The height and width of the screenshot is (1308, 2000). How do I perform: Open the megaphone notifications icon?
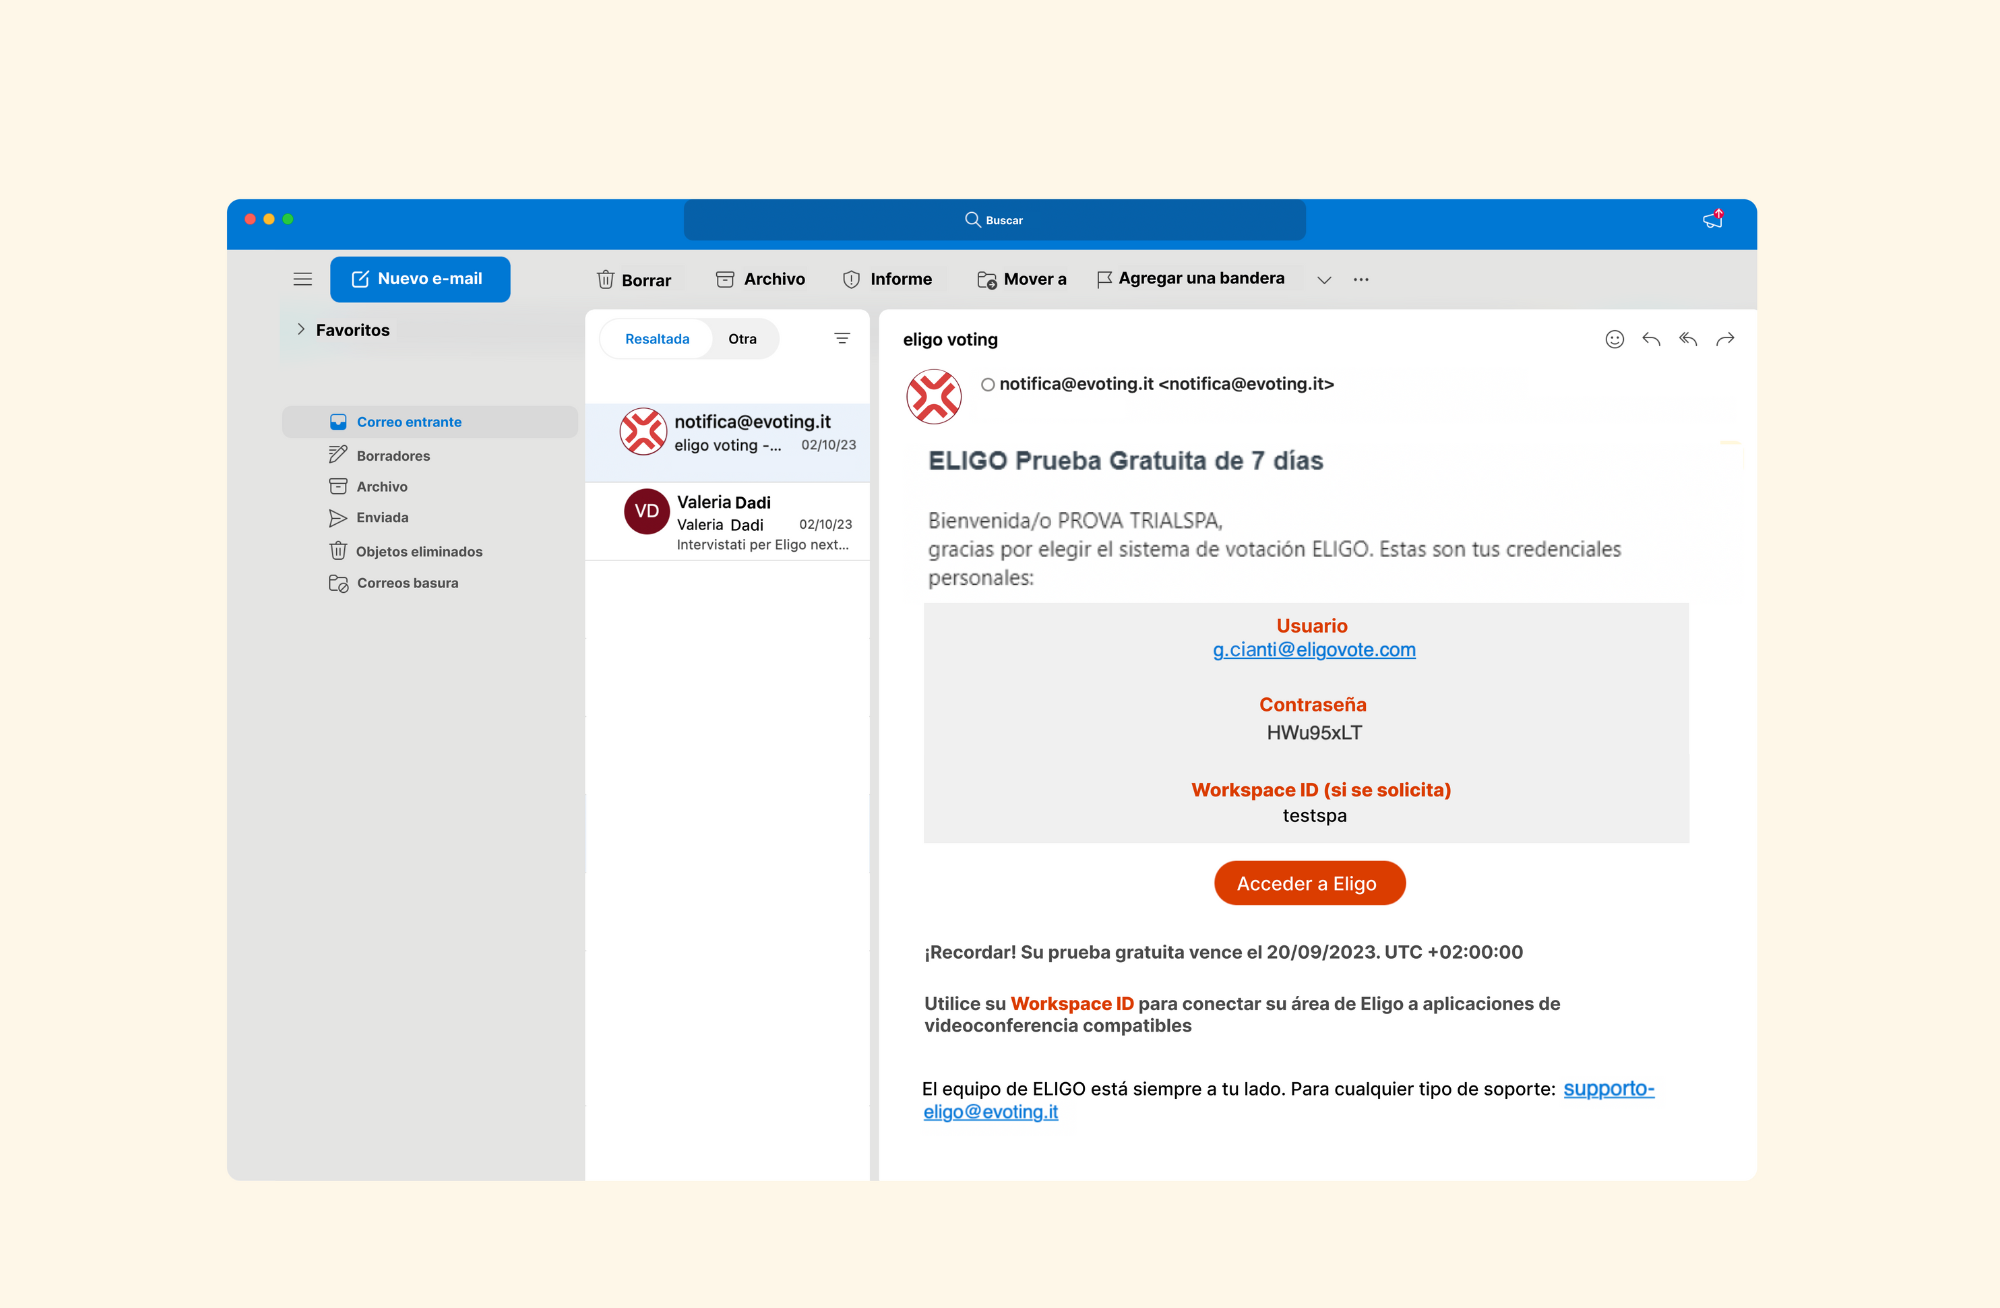1713,219
